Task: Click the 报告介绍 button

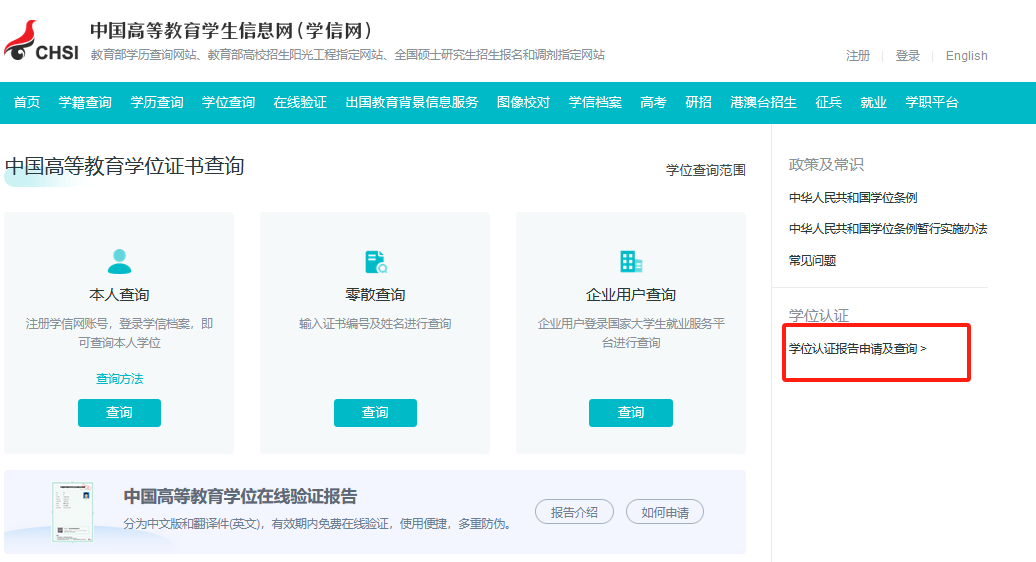Action: (574, 512)
